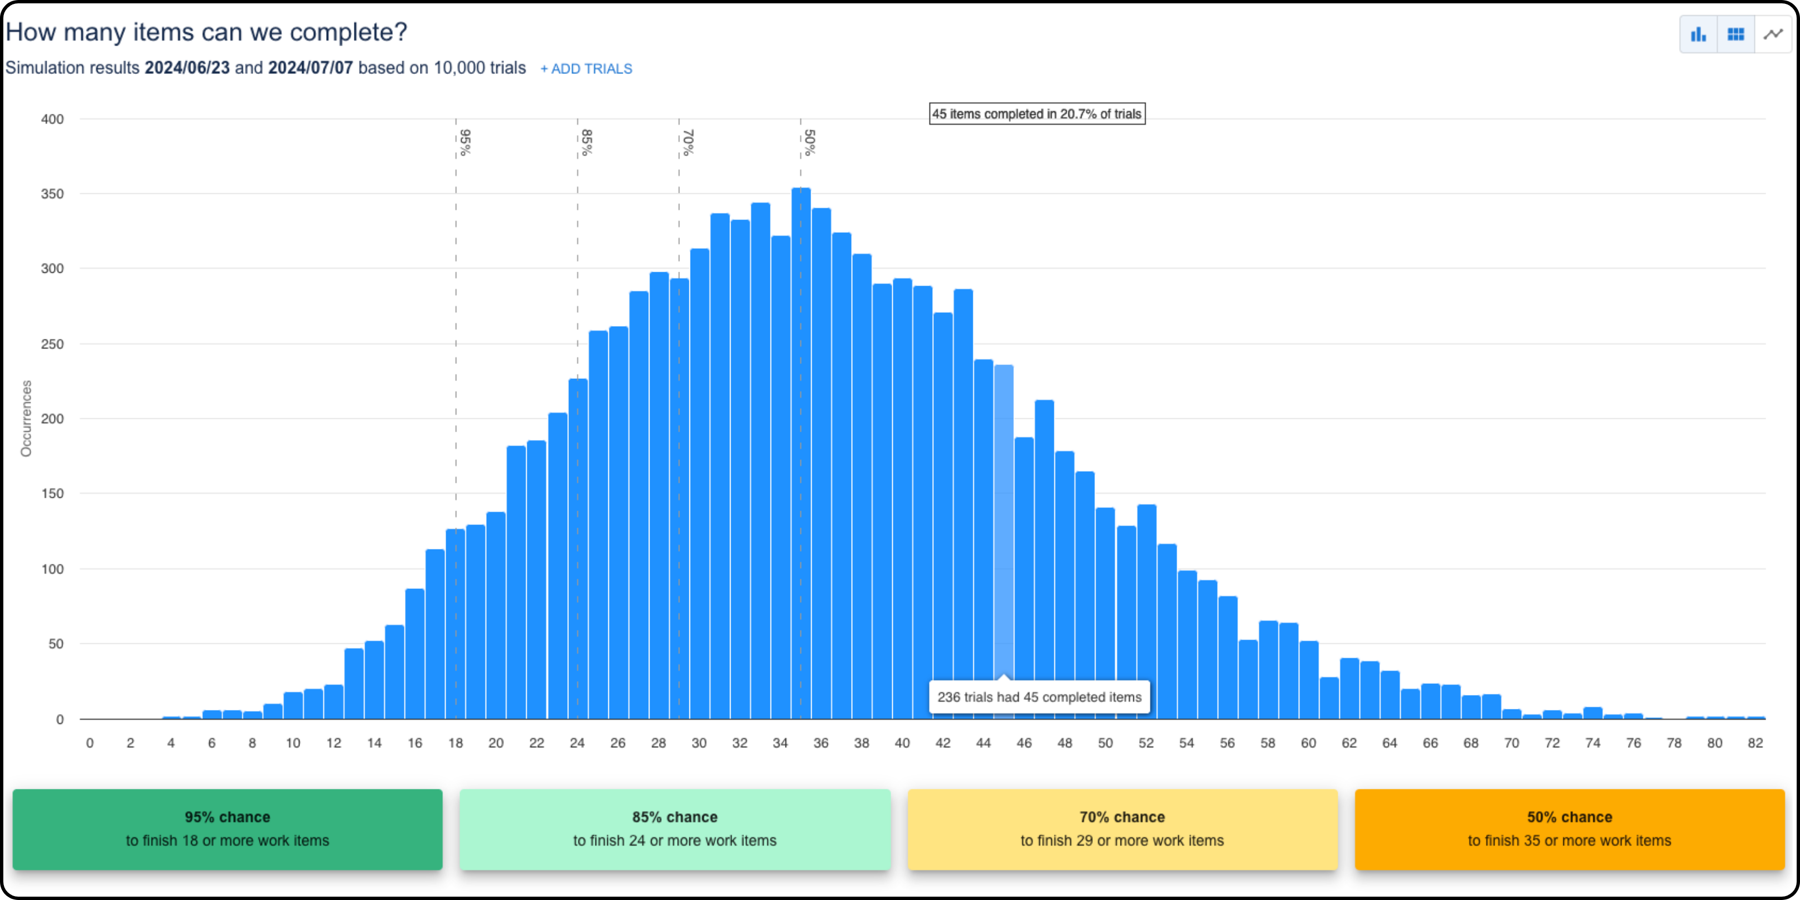Click the histogram bar for 52 items
Image resolution: width=1800 pixels, height=900 pixels.
1147,612
